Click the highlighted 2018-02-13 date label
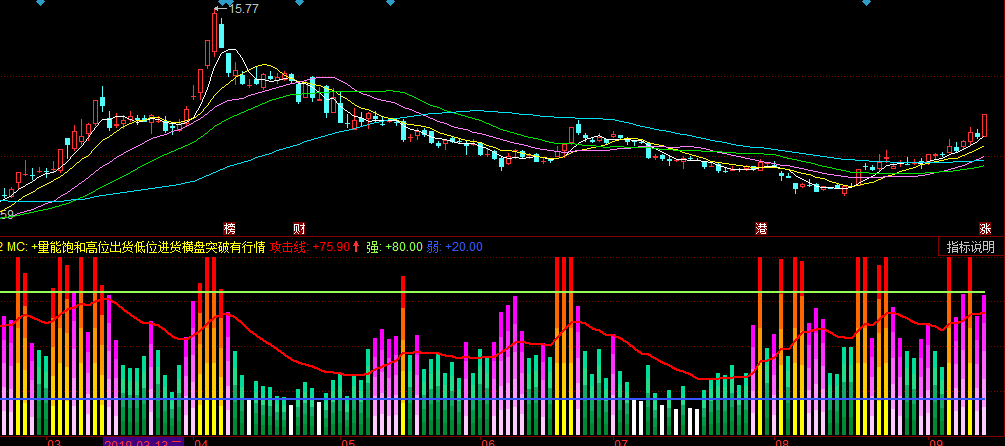 pyautogui.click(x=144, y=441)
